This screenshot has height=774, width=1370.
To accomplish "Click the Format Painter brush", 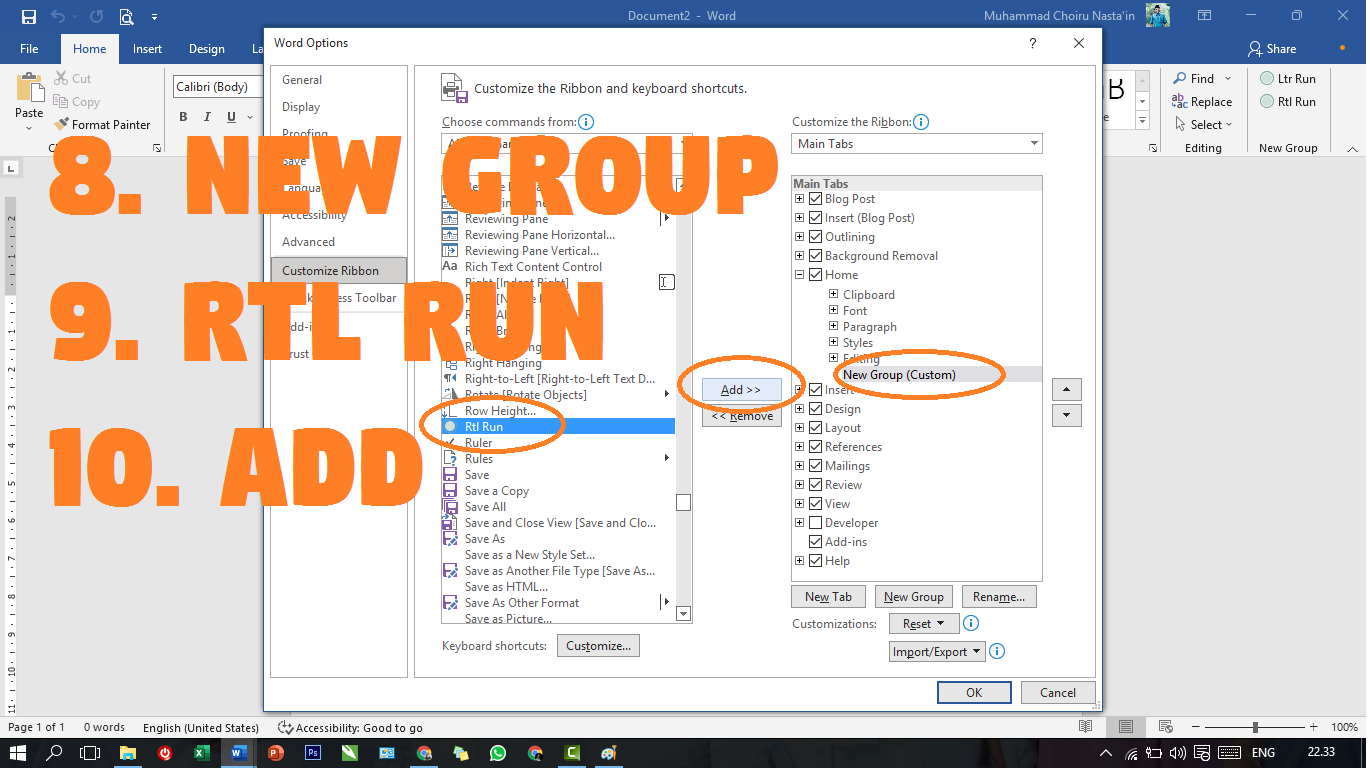I will [x=60, y=125].
